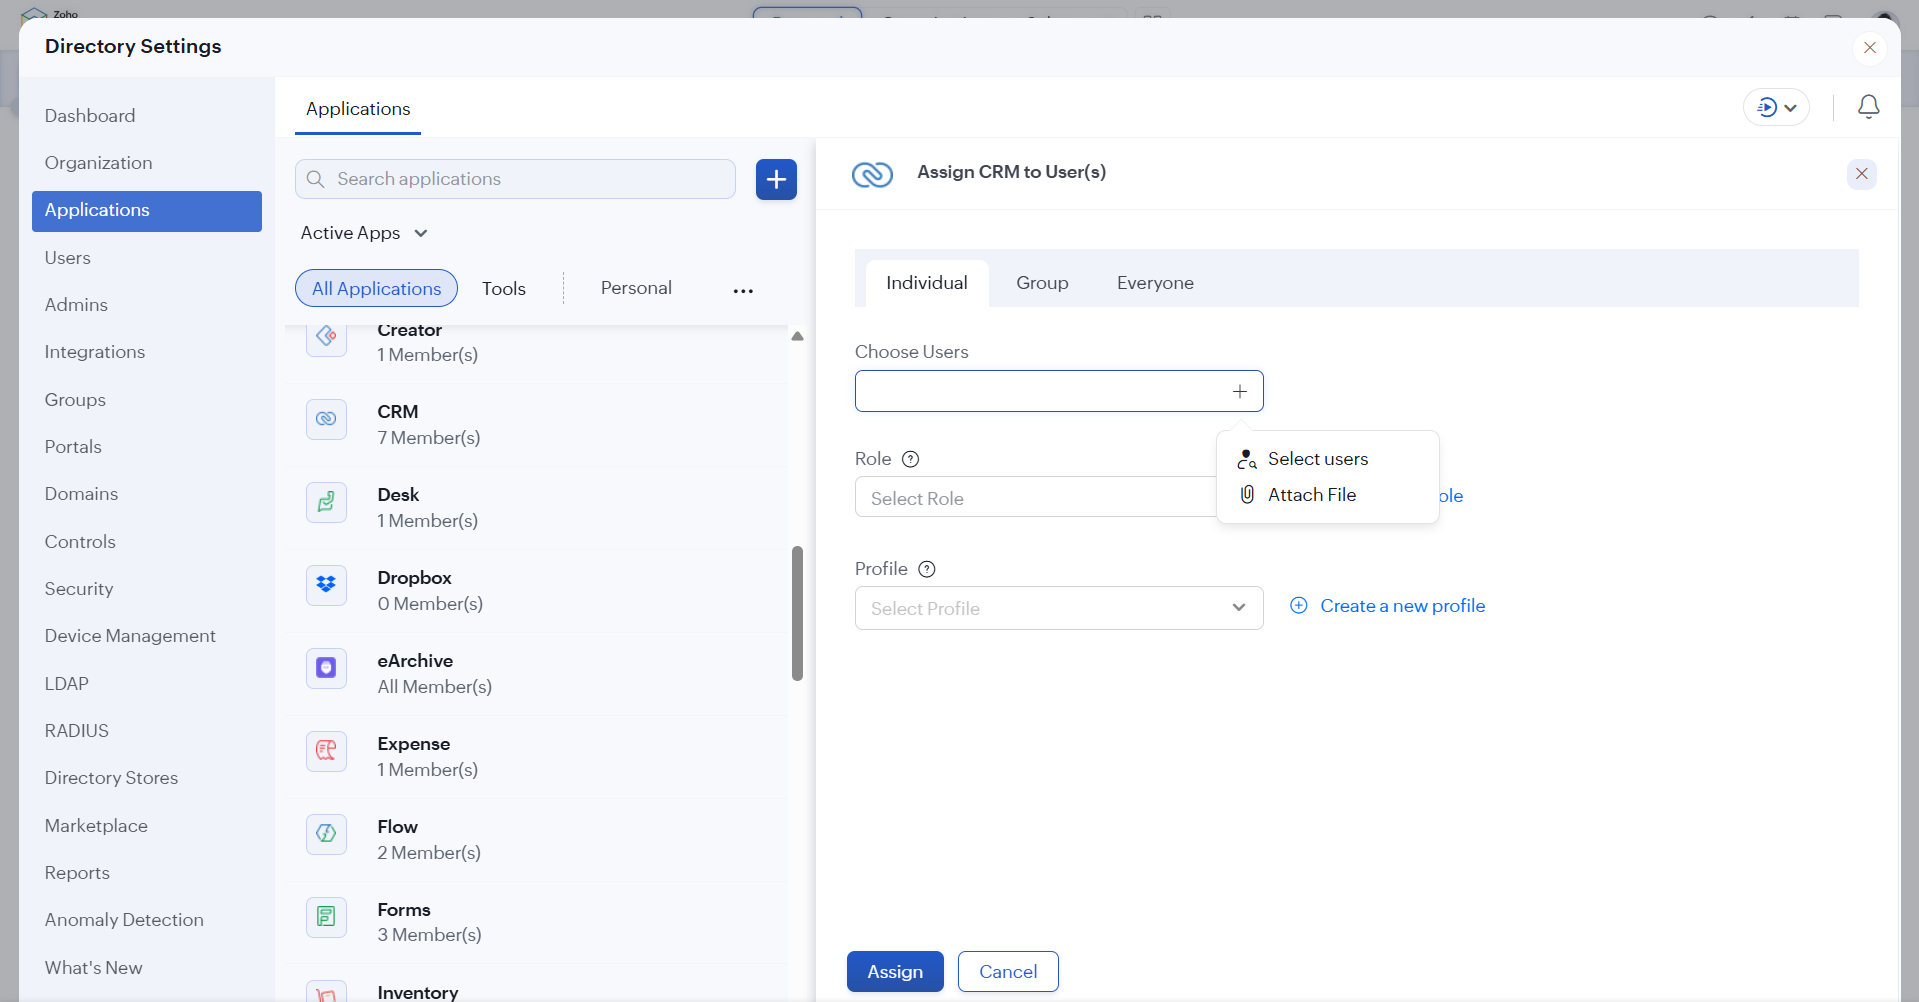Click the Expense app icon
Viewport: 1919px width, 1002px height.
point(326,751)
